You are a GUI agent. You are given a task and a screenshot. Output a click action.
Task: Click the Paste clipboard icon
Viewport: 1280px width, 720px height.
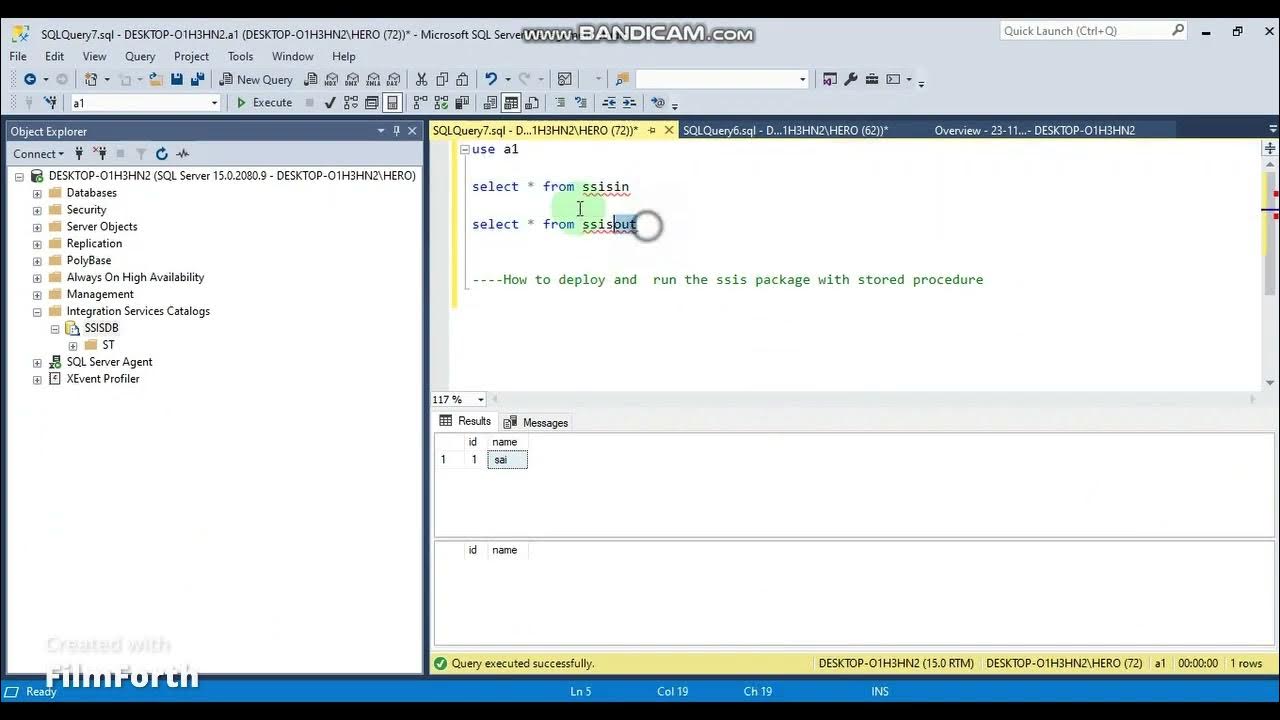[462, 79]
